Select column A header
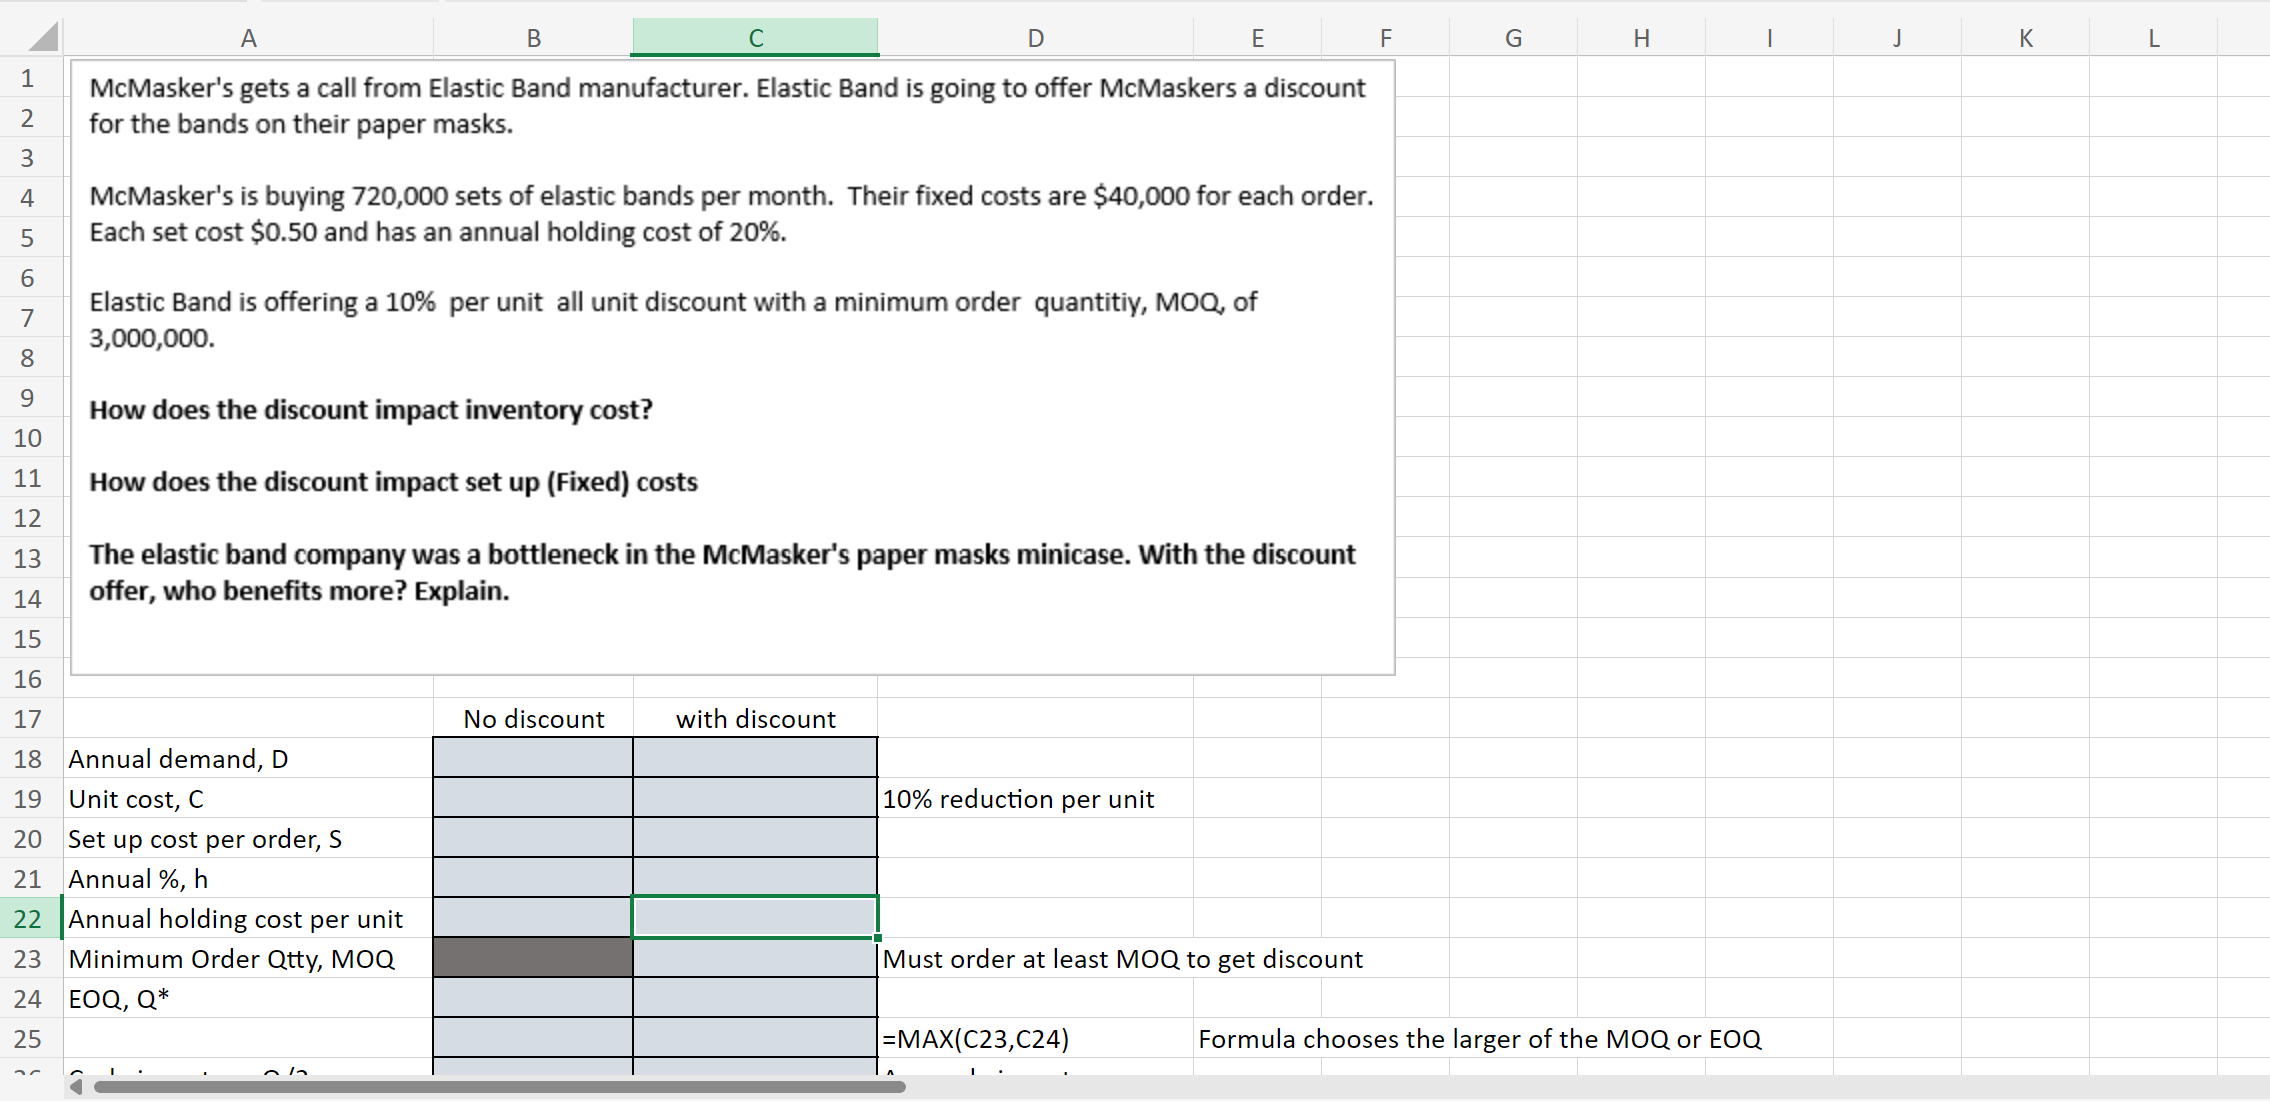Screen dimensions: 2270x1102 coord(248,38)
